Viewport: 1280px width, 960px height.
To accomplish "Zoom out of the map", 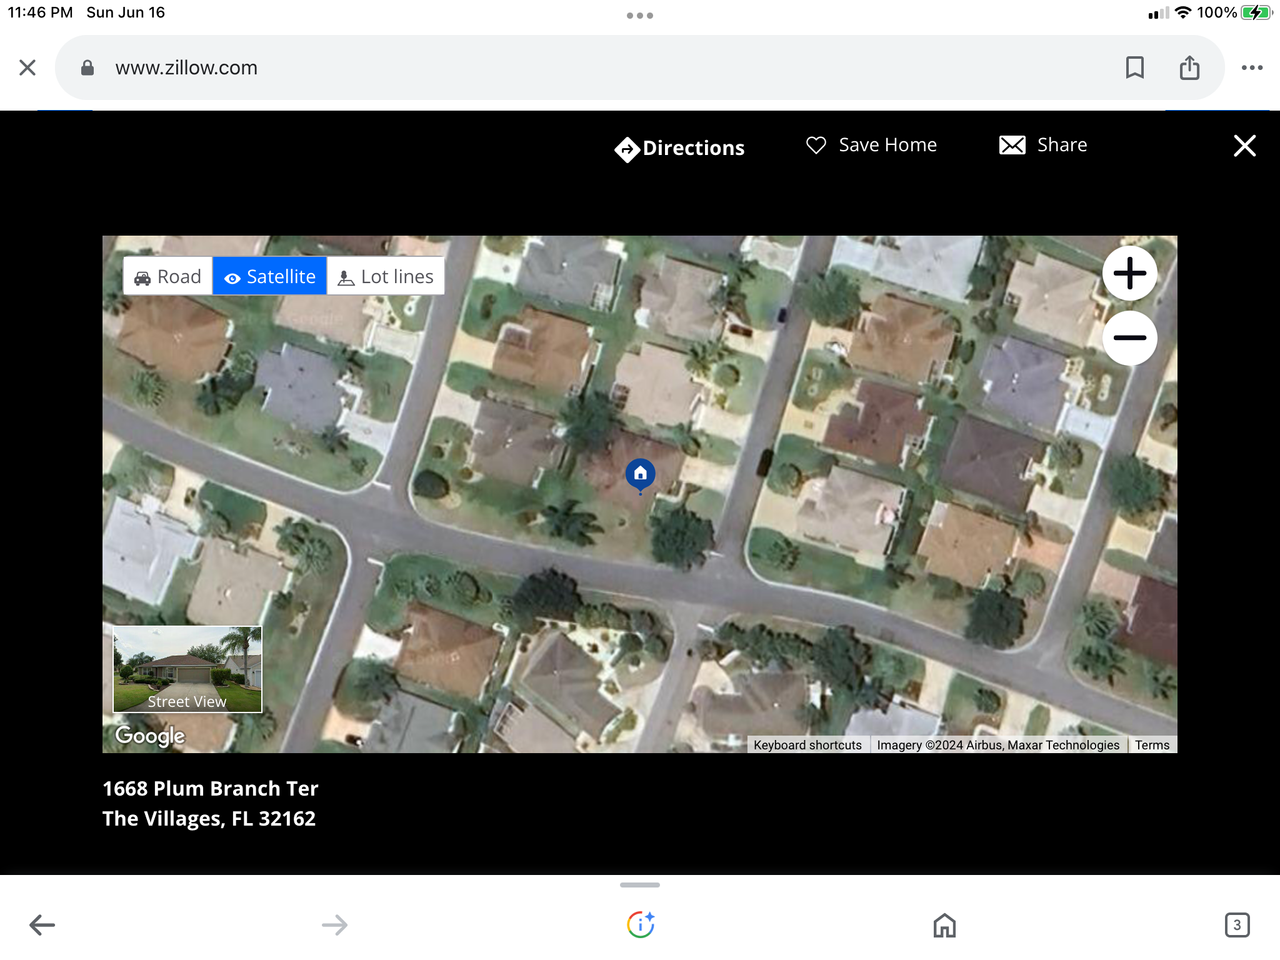I will (1129, 338).
